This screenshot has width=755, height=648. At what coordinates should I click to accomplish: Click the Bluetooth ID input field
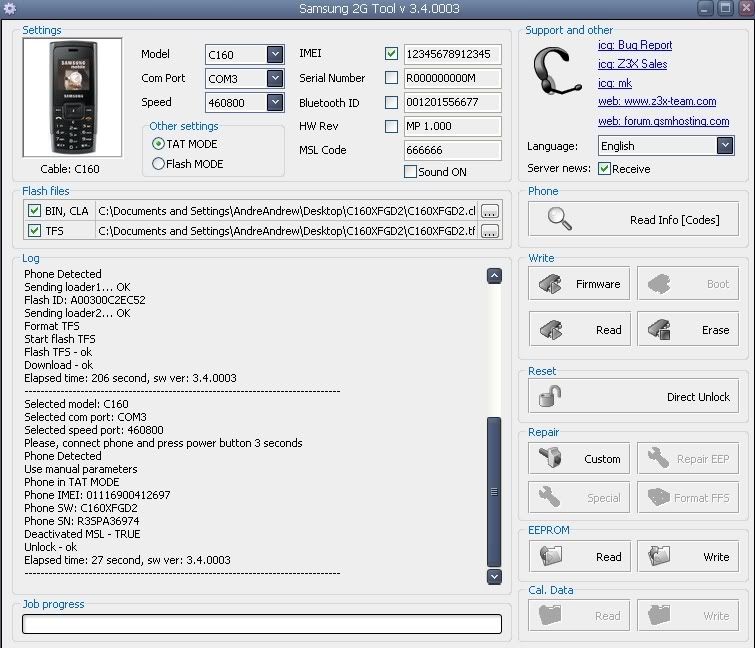pyautogui.click(x=452, y=102)
